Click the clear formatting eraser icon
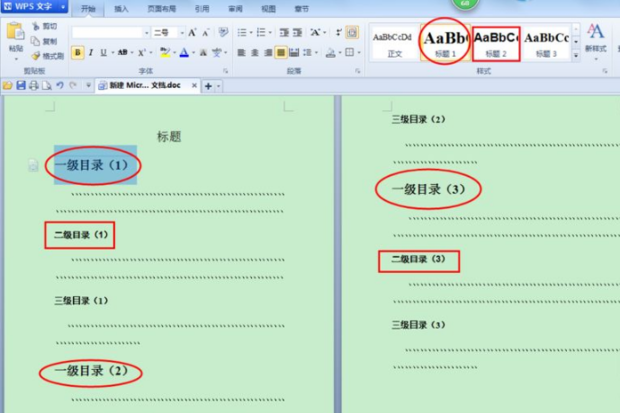Viewport: 620px width, 413px height. click(x=223, y=32)
